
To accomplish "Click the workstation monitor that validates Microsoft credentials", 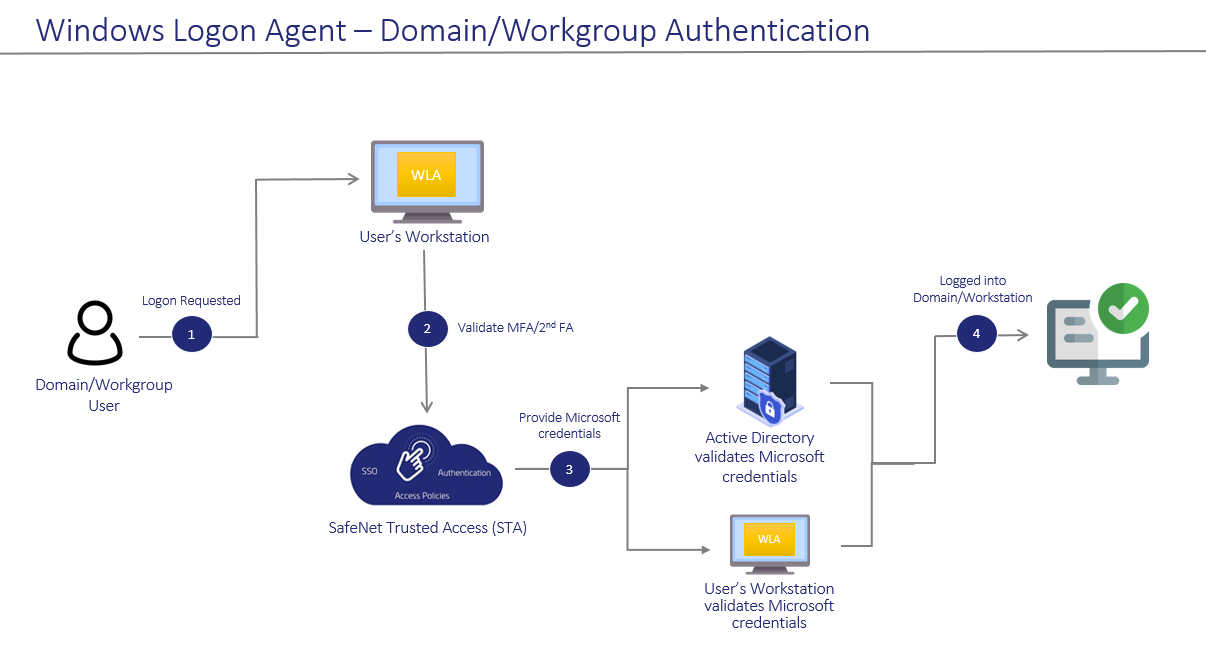I will tap(769, 545).
